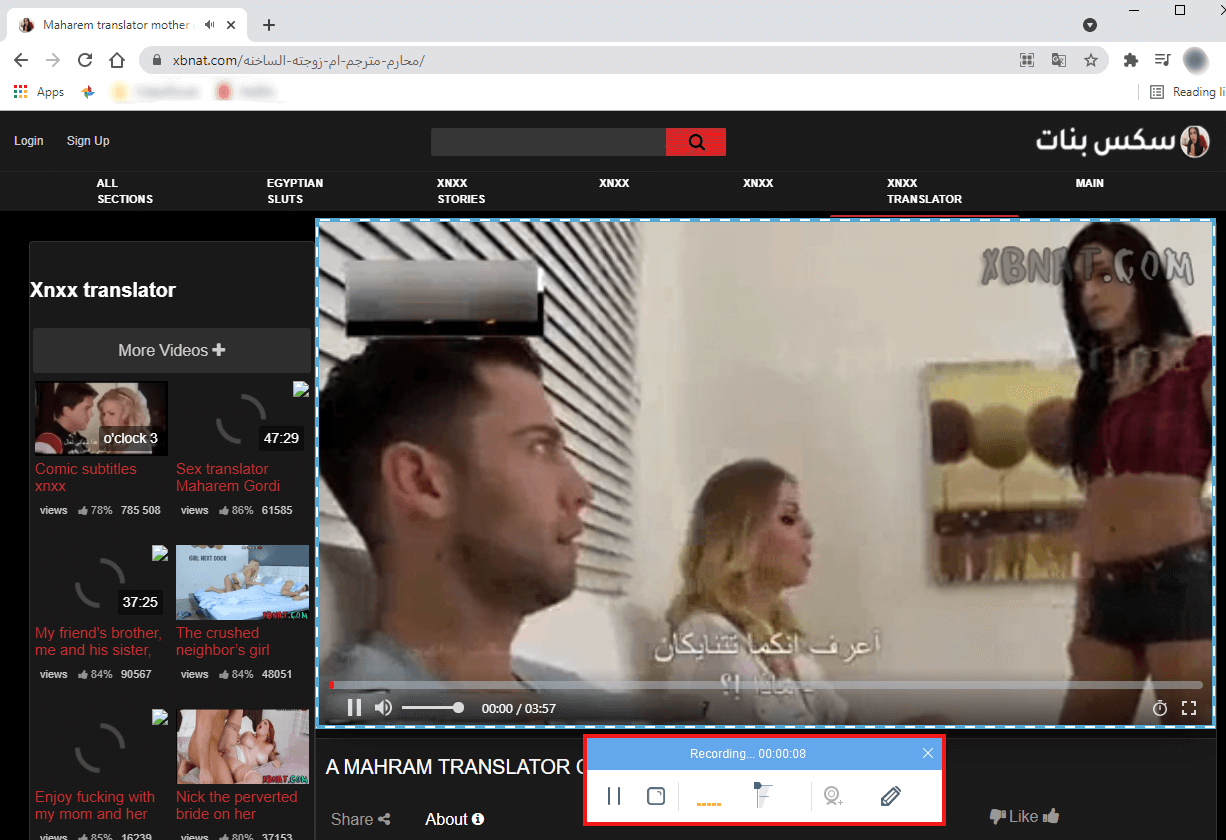
Task: Click the Login link
Action: tap(29, 141)
